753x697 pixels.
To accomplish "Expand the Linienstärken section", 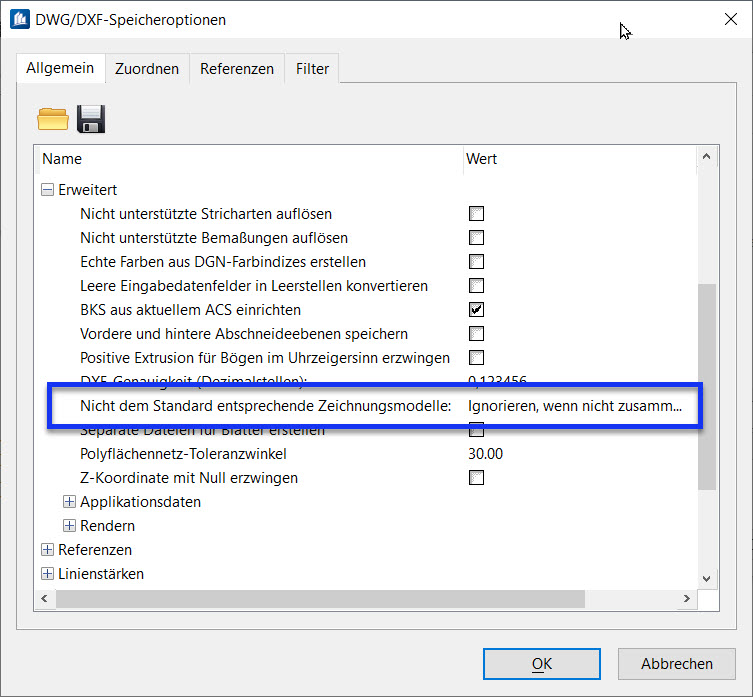I will point(47,574).
